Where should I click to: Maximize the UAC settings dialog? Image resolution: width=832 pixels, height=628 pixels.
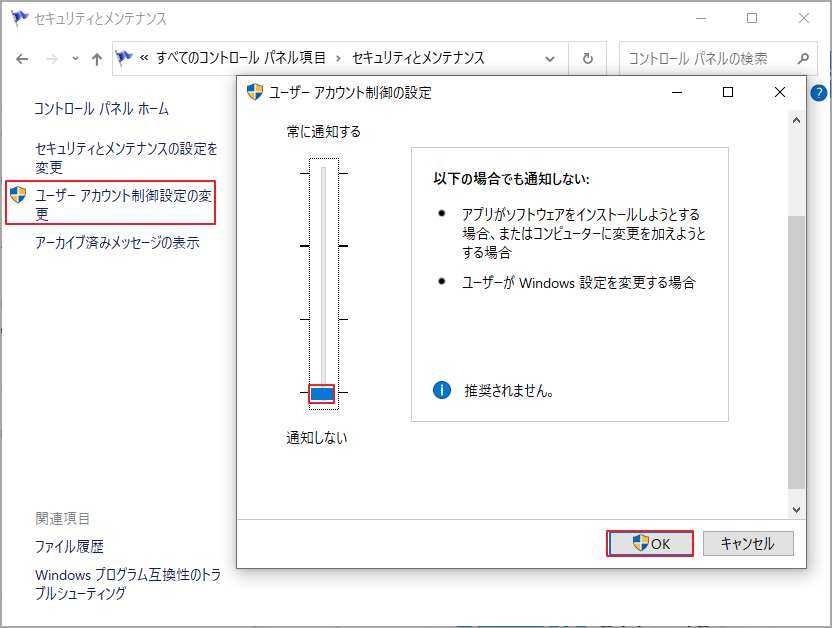point(728,92)
